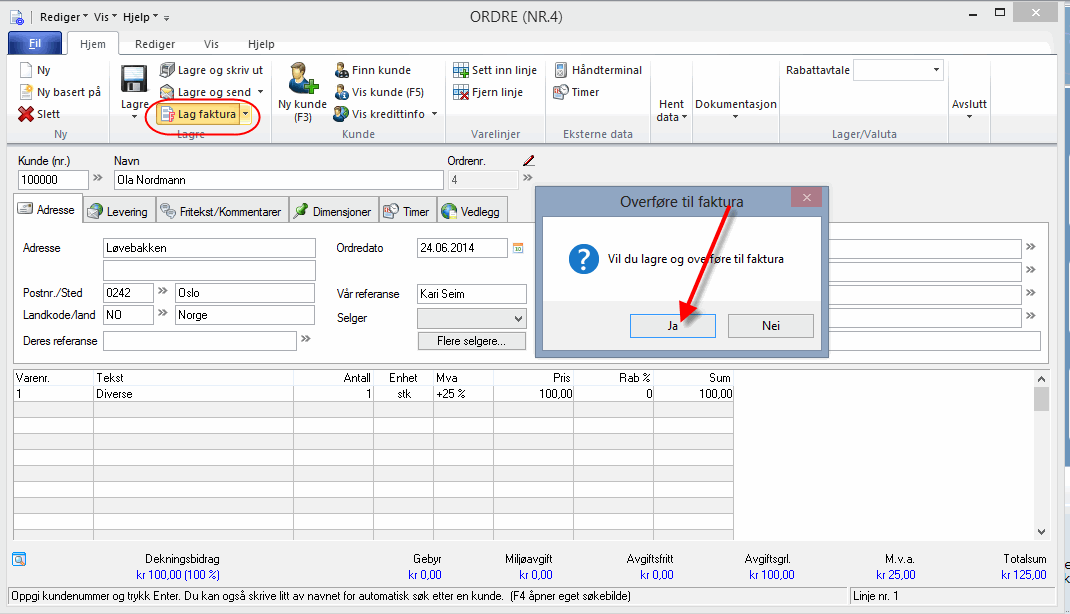The width and height of the screenshot is (1070, 614).
Task: Click the Ny kunde icon
Action: click(301, 78)
